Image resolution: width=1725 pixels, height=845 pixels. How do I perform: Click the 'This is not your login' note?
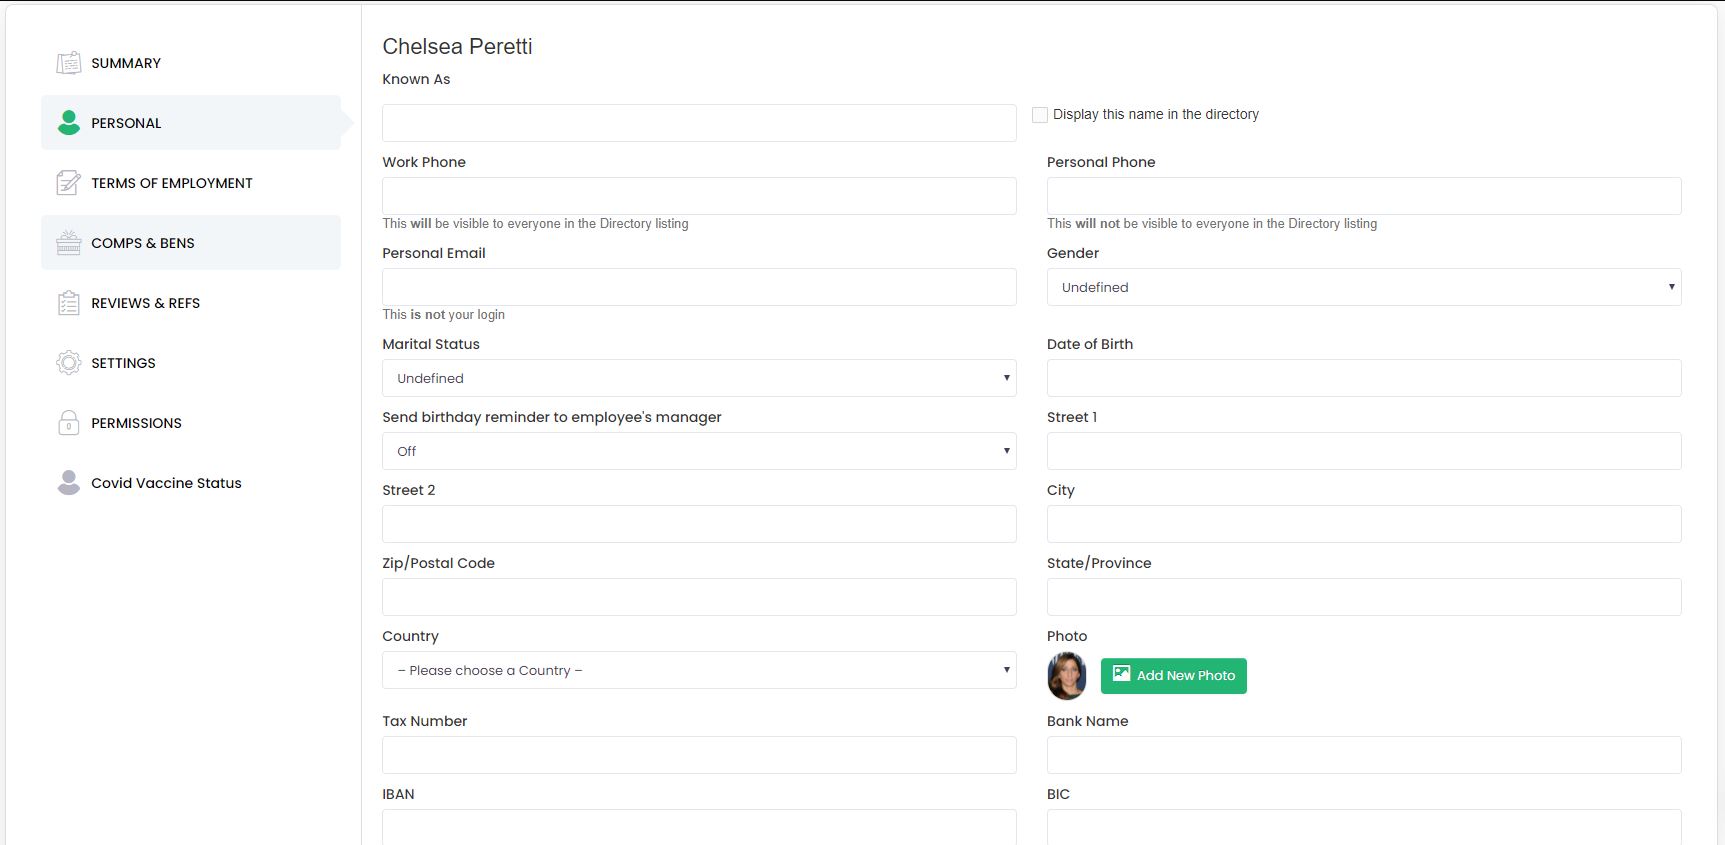pyautogui.click(x=443, y=314)
